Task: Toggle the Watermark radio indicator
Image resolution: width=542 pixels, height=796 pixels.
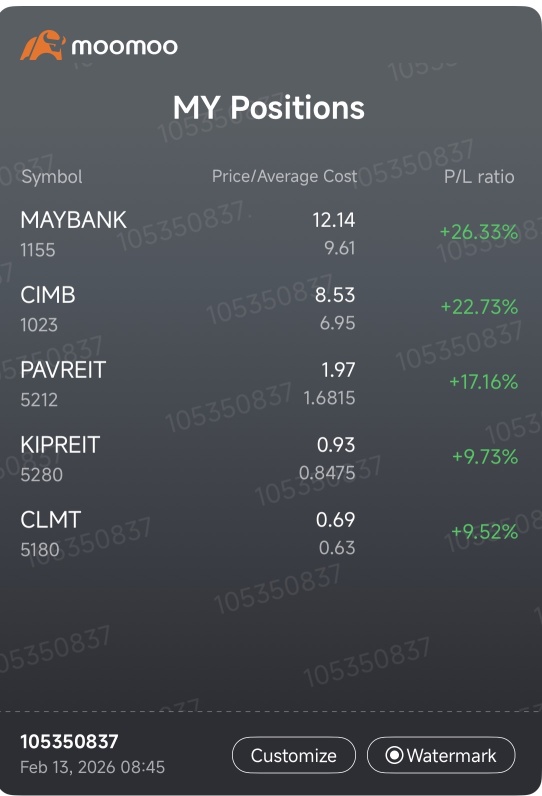Action: coord(394,755)
